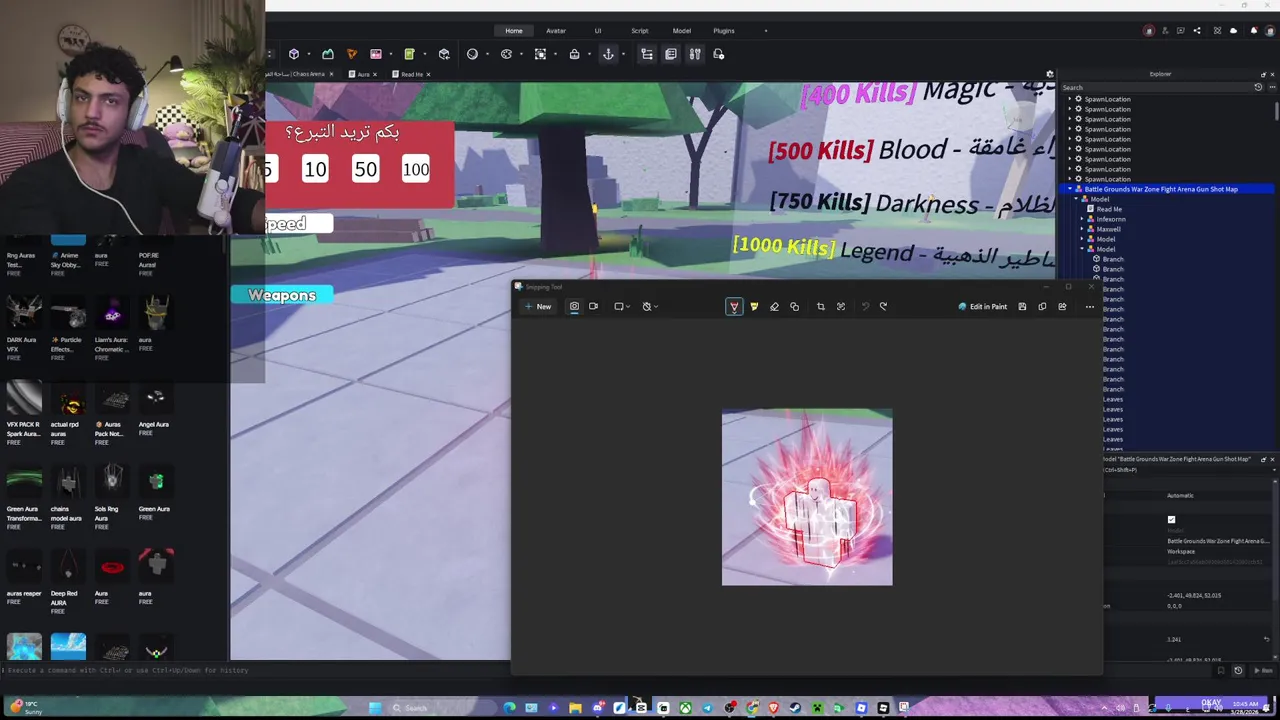This screenshot has height=720, width=1280.
Task: Switch to the Home ribbon tab
Action: pyautogui.click(x=514, y=31)
